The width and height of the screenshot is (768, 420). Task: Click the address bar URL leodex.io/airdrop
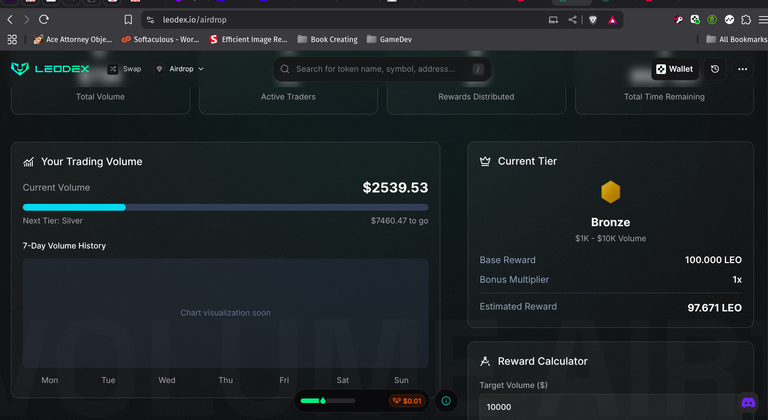pos(194,20)
